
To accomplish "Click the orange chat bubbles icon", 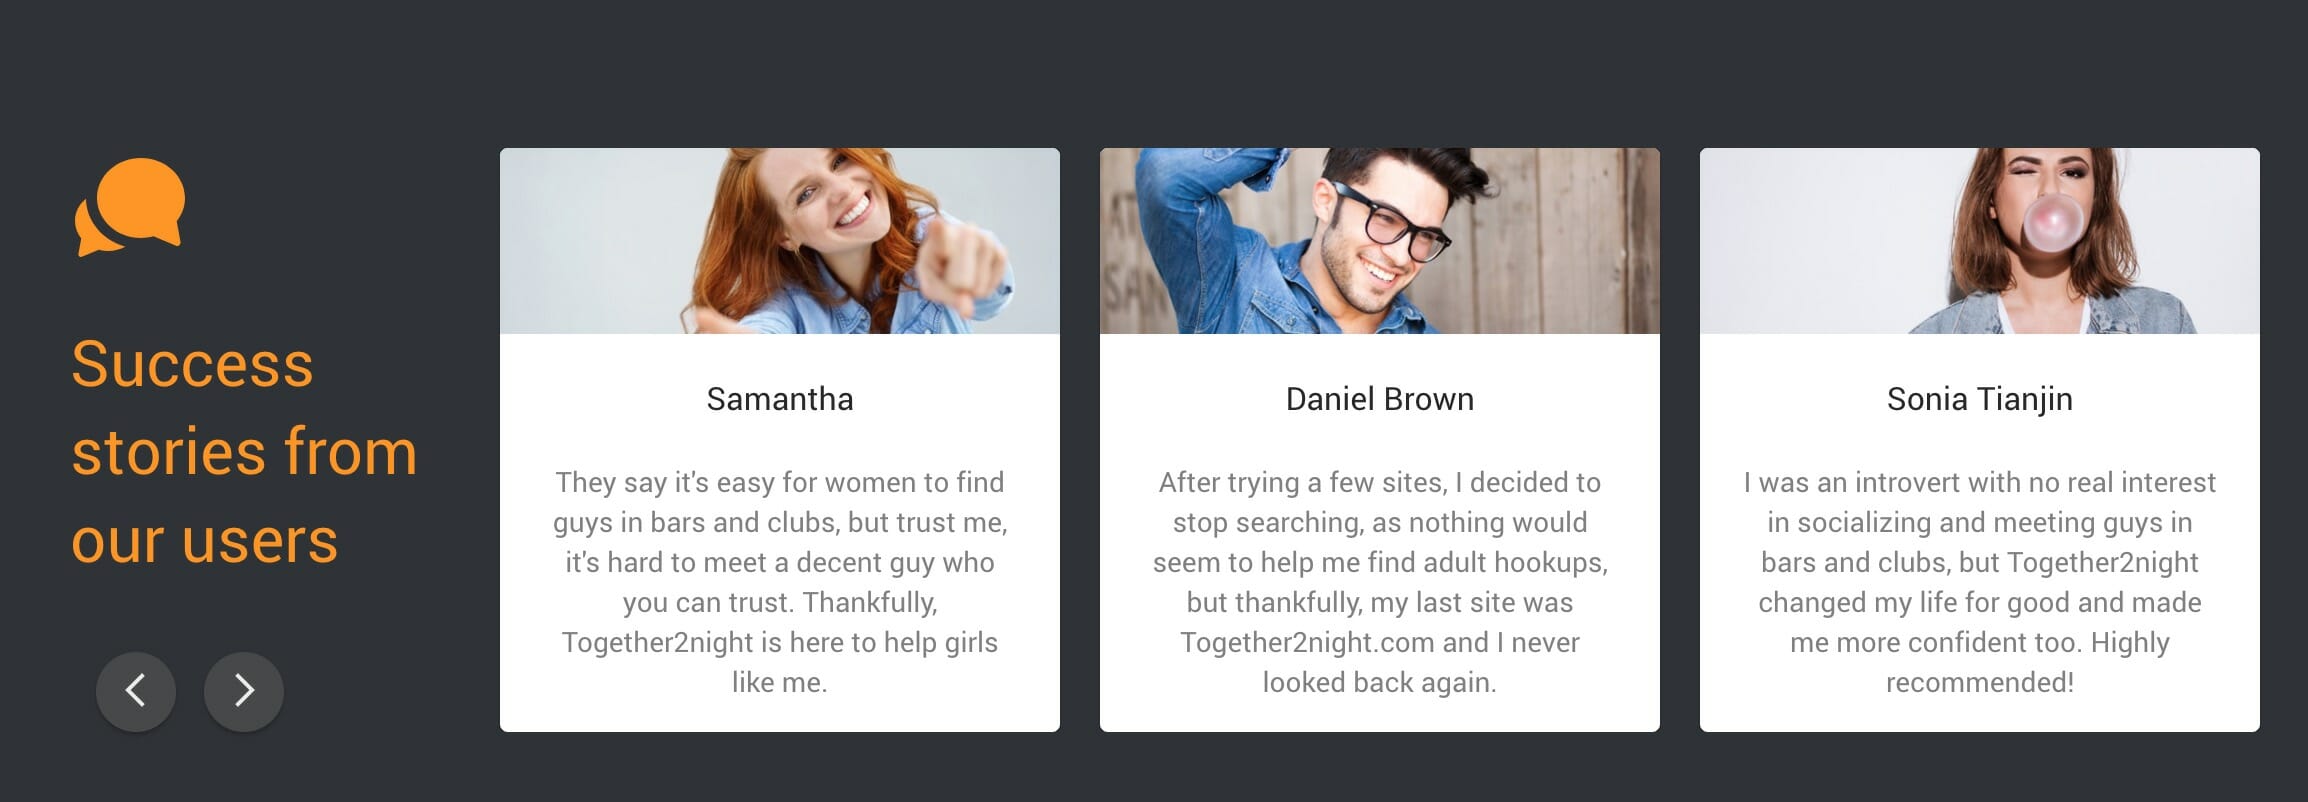I will (x=130, y=207).
